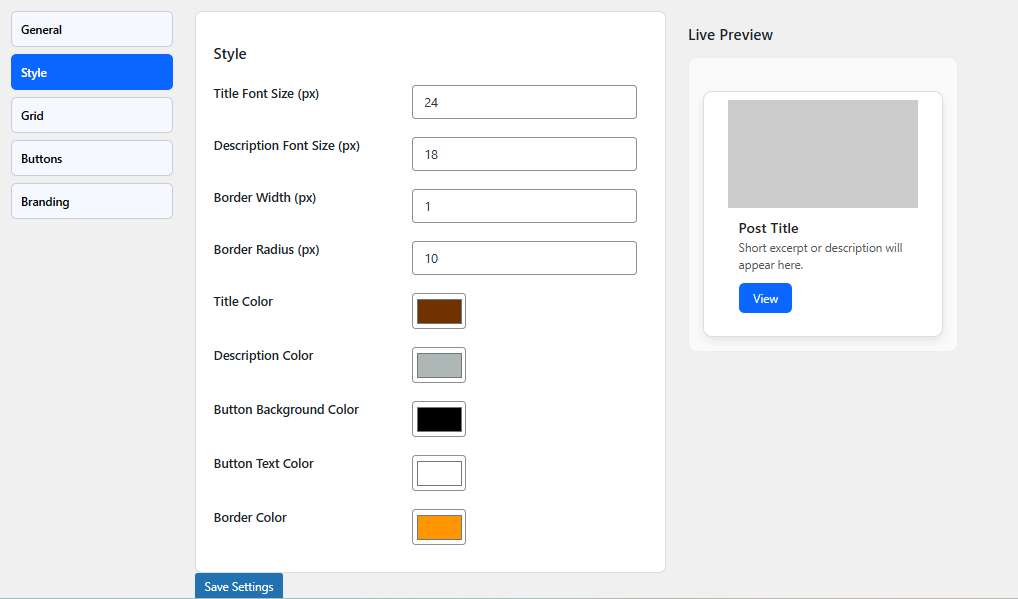Screen dimensions: 1018x599
Task: Focus the Border Radius input field
Action: tap(524, 258)
